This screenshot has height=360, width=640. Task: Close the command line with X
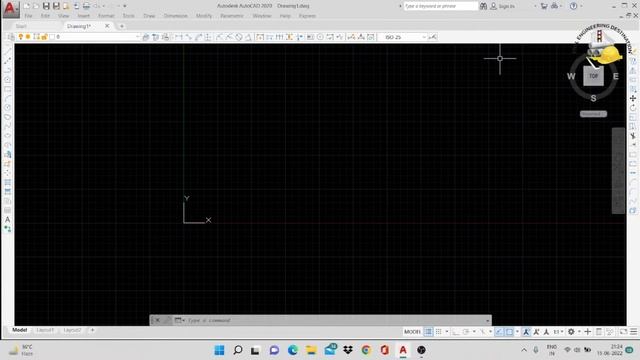point(157,320)
